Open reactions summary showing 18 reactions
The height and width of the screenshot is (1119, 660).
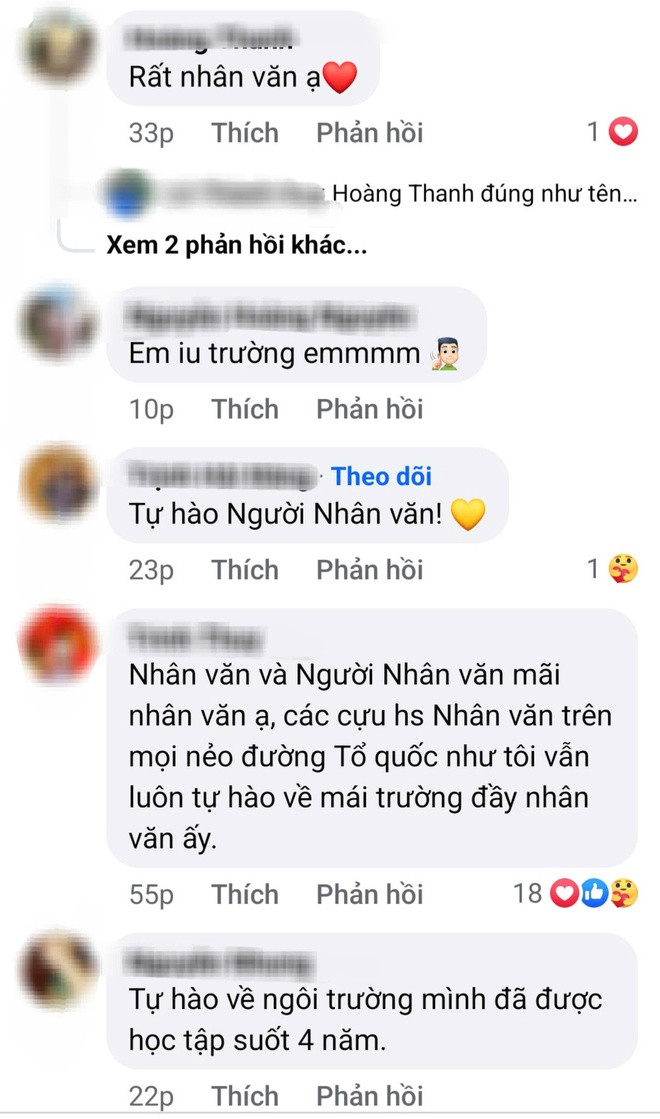pyautogui.click(x=575, y=893)
